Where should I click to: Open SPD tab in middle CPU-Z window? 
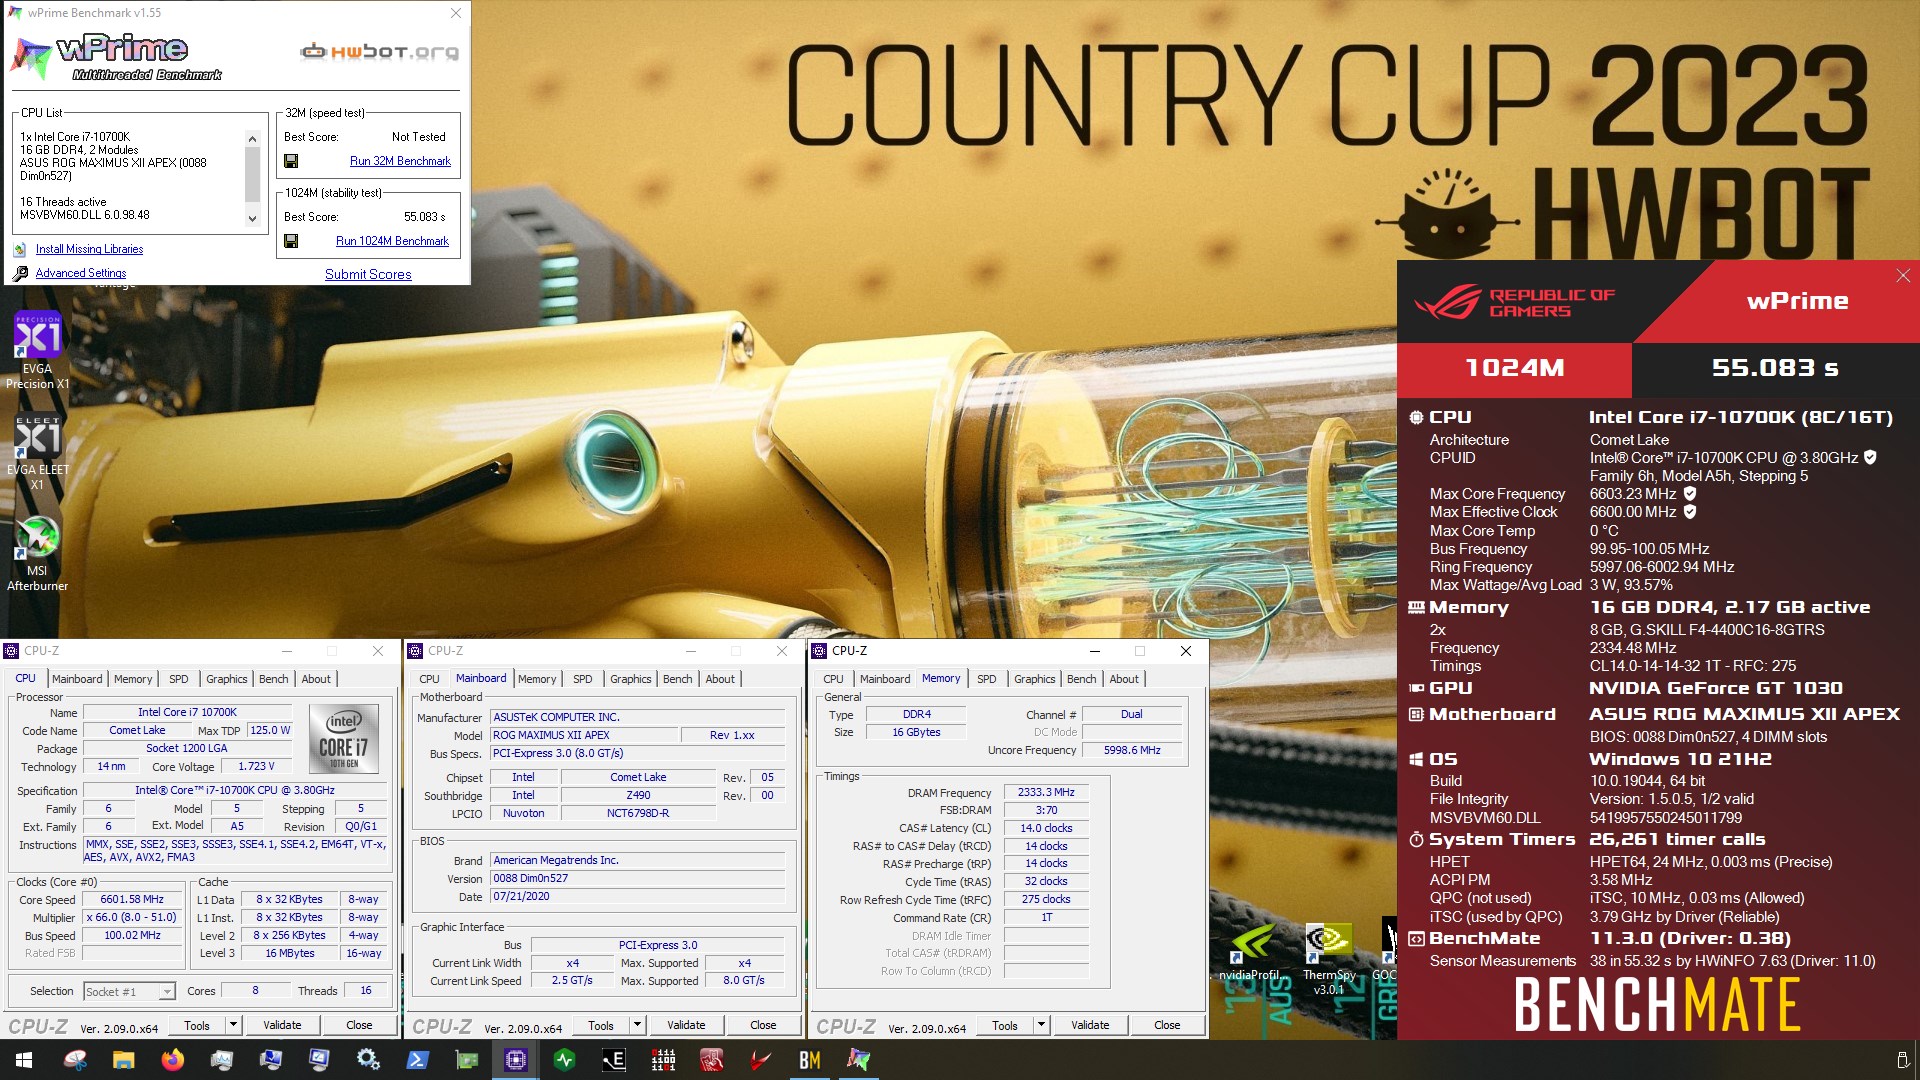[583, 679]
